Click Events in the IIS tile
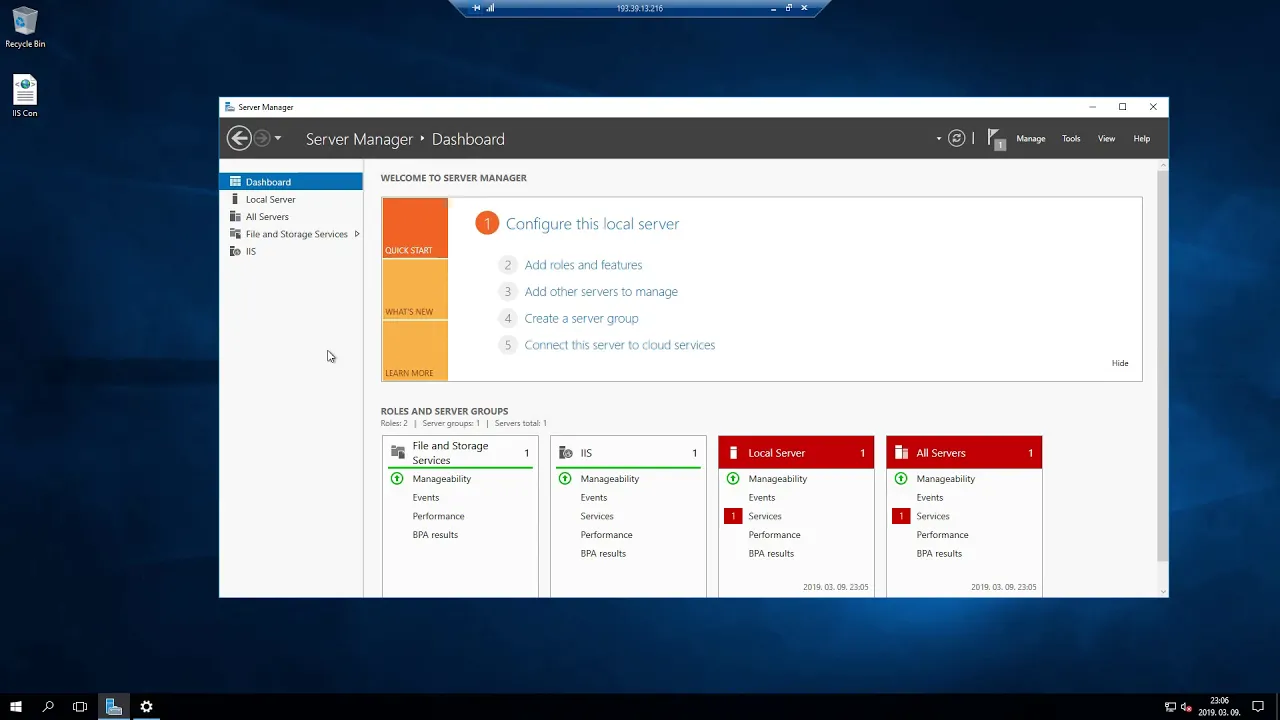 coord(594,498)
